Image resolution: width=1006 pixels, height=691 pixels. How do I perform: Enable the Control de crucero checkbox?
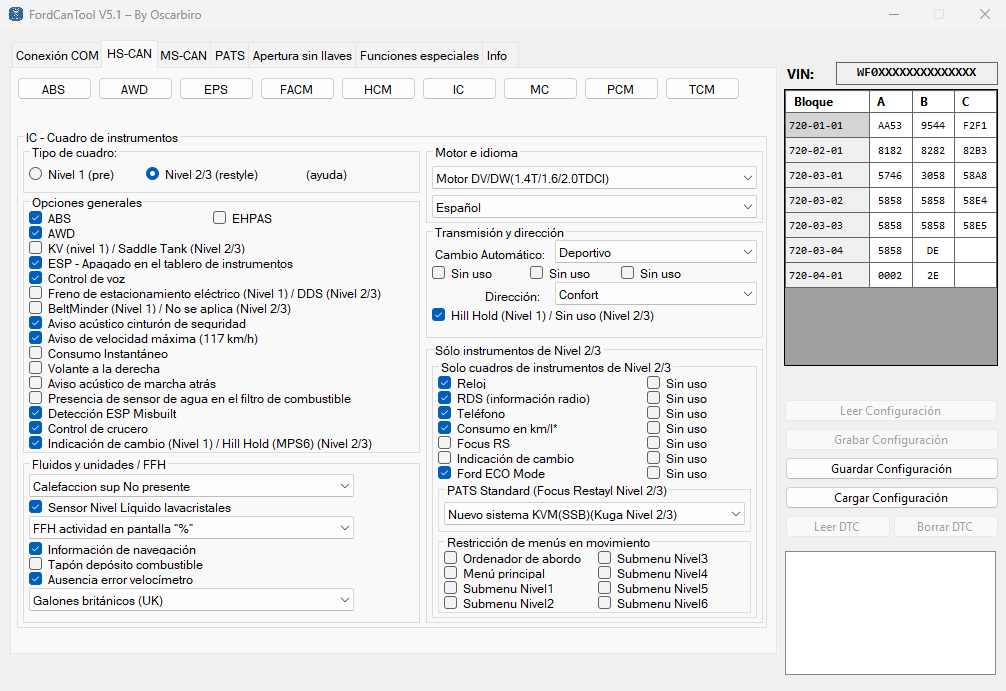coord(37,428)
